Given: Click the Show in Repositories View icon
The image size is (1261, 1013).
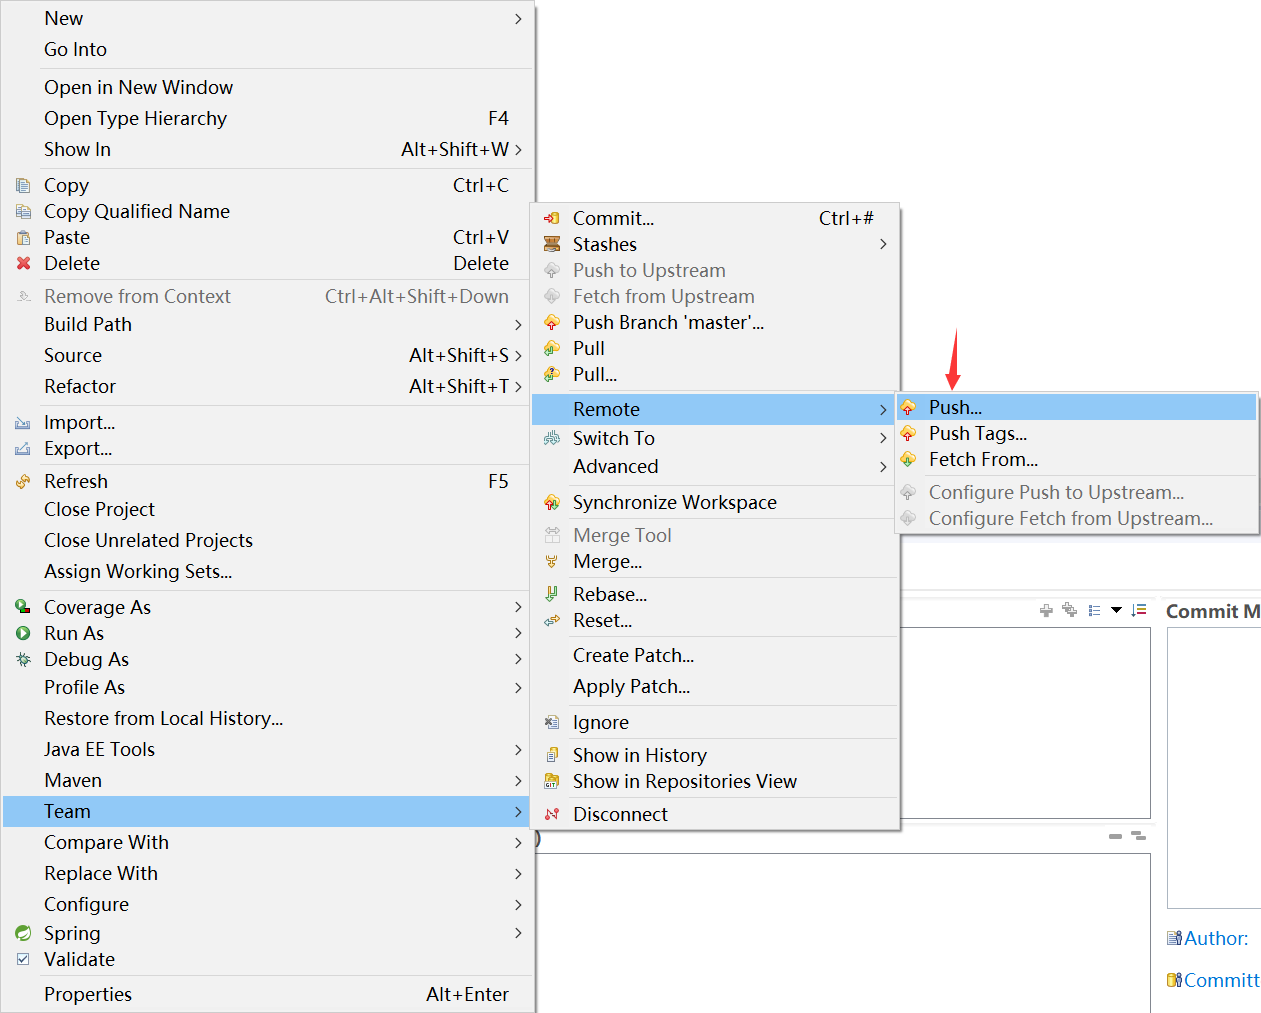Looking at the screenshot, I should tap(551, 781).
